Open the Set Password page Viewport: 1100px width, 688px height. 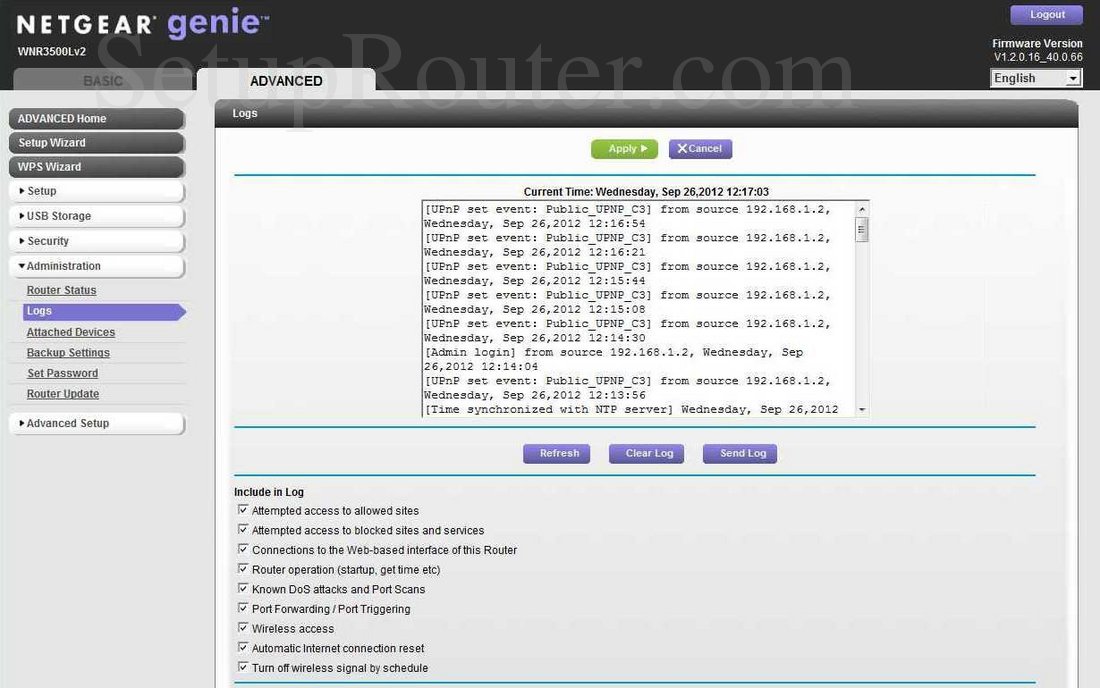tap(63, 373)
